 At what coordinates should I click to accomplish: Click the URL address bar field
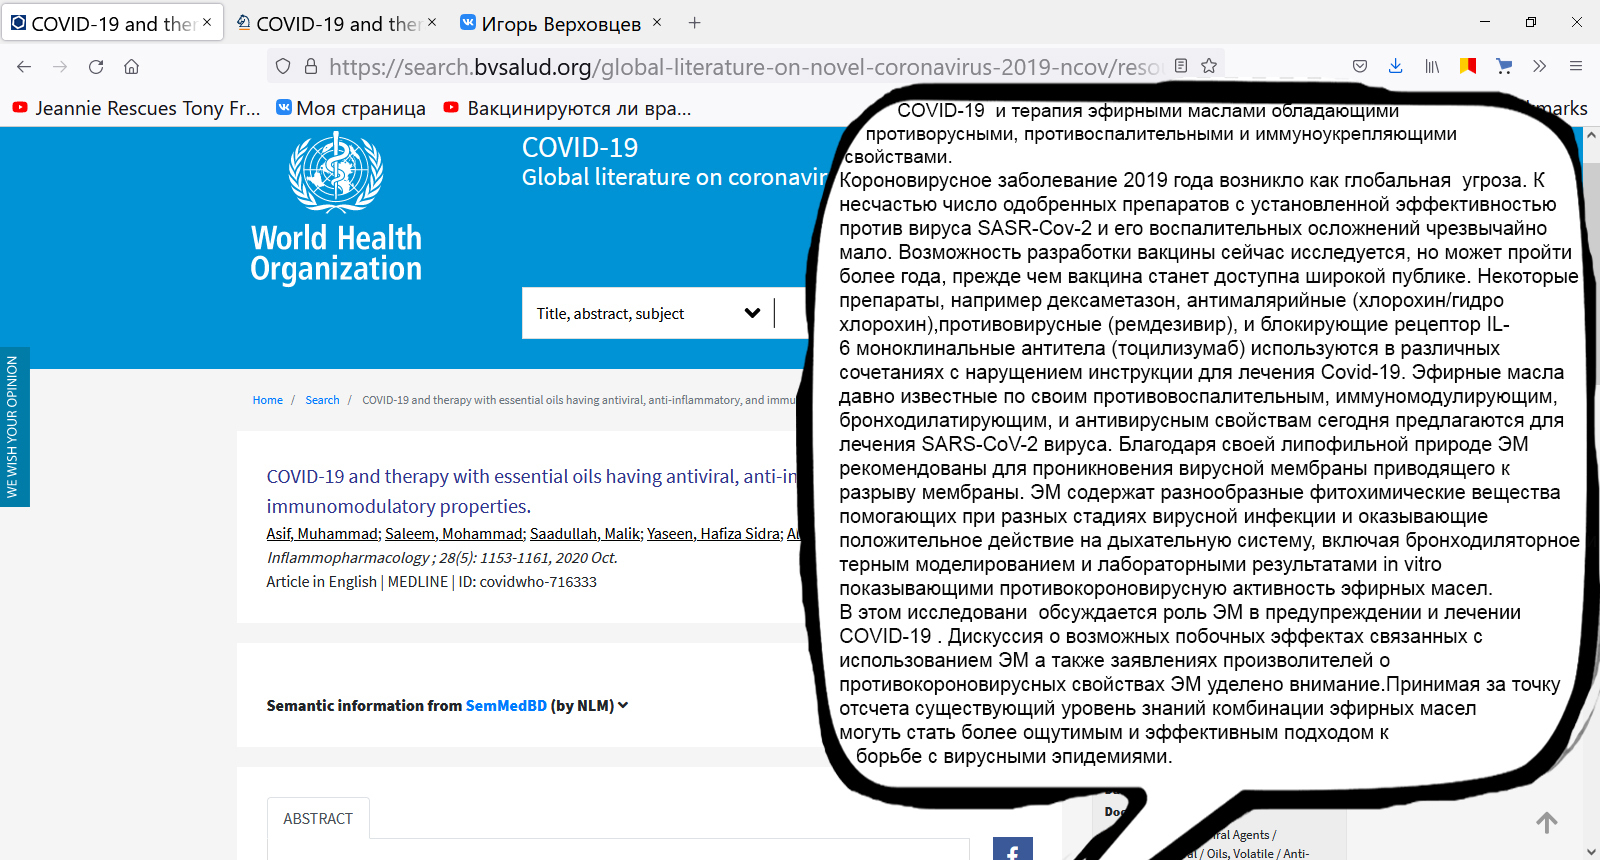click(740, 67)
